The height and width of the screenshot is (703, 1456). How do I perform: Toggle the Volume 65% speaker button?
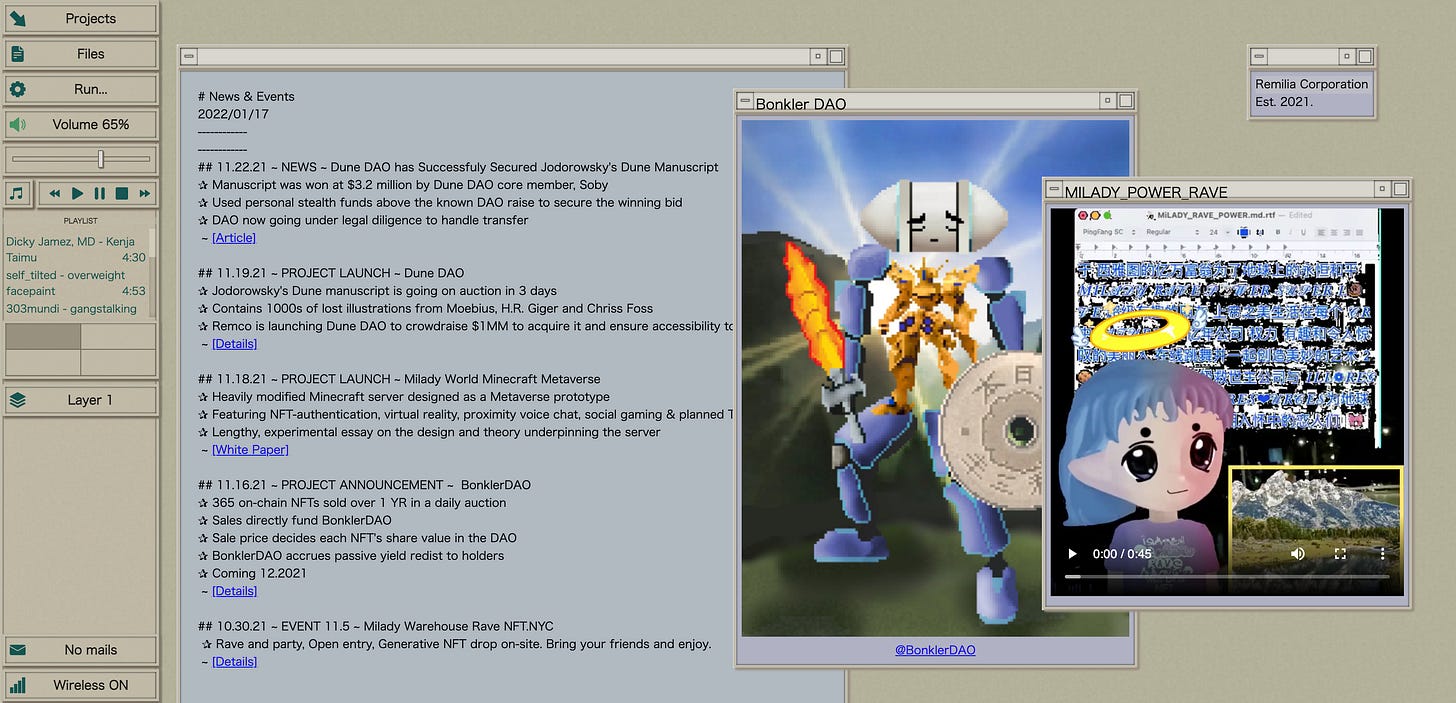[80, 125]
